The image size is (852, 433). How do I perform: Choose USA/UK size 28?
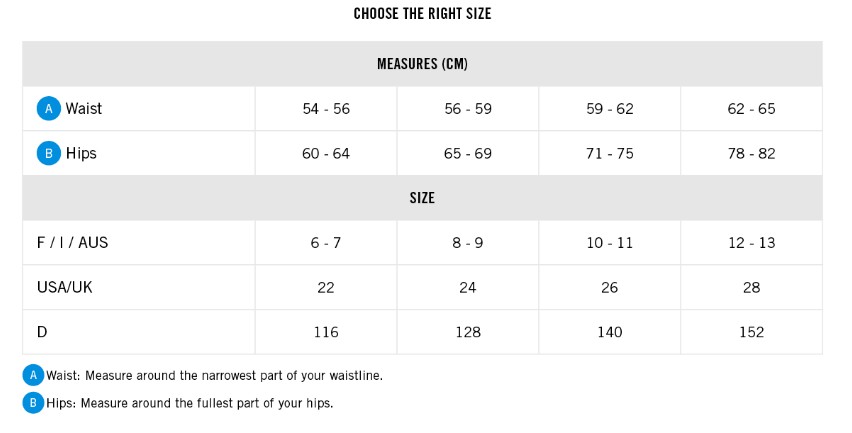(751, 288)
